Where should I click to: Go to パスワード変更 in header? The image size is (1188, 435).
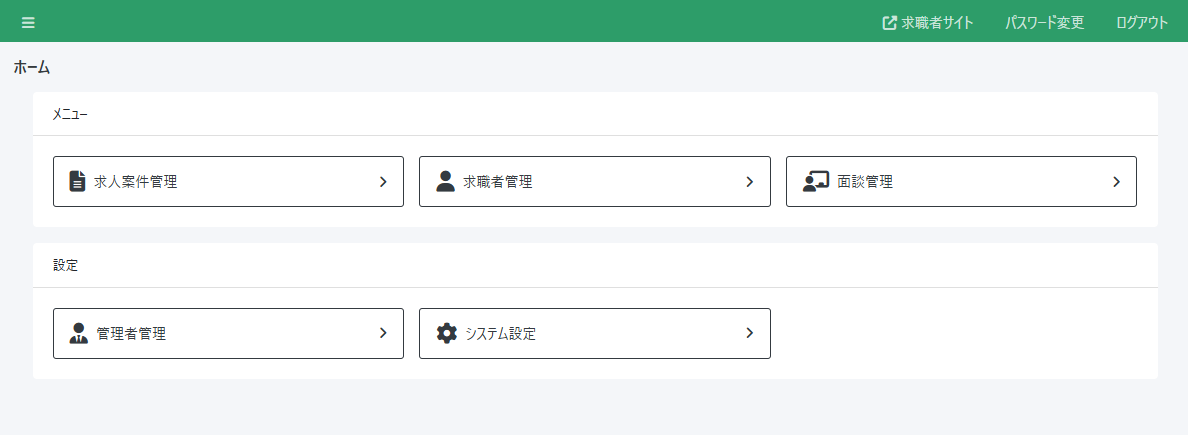(x=1044, y=23)
